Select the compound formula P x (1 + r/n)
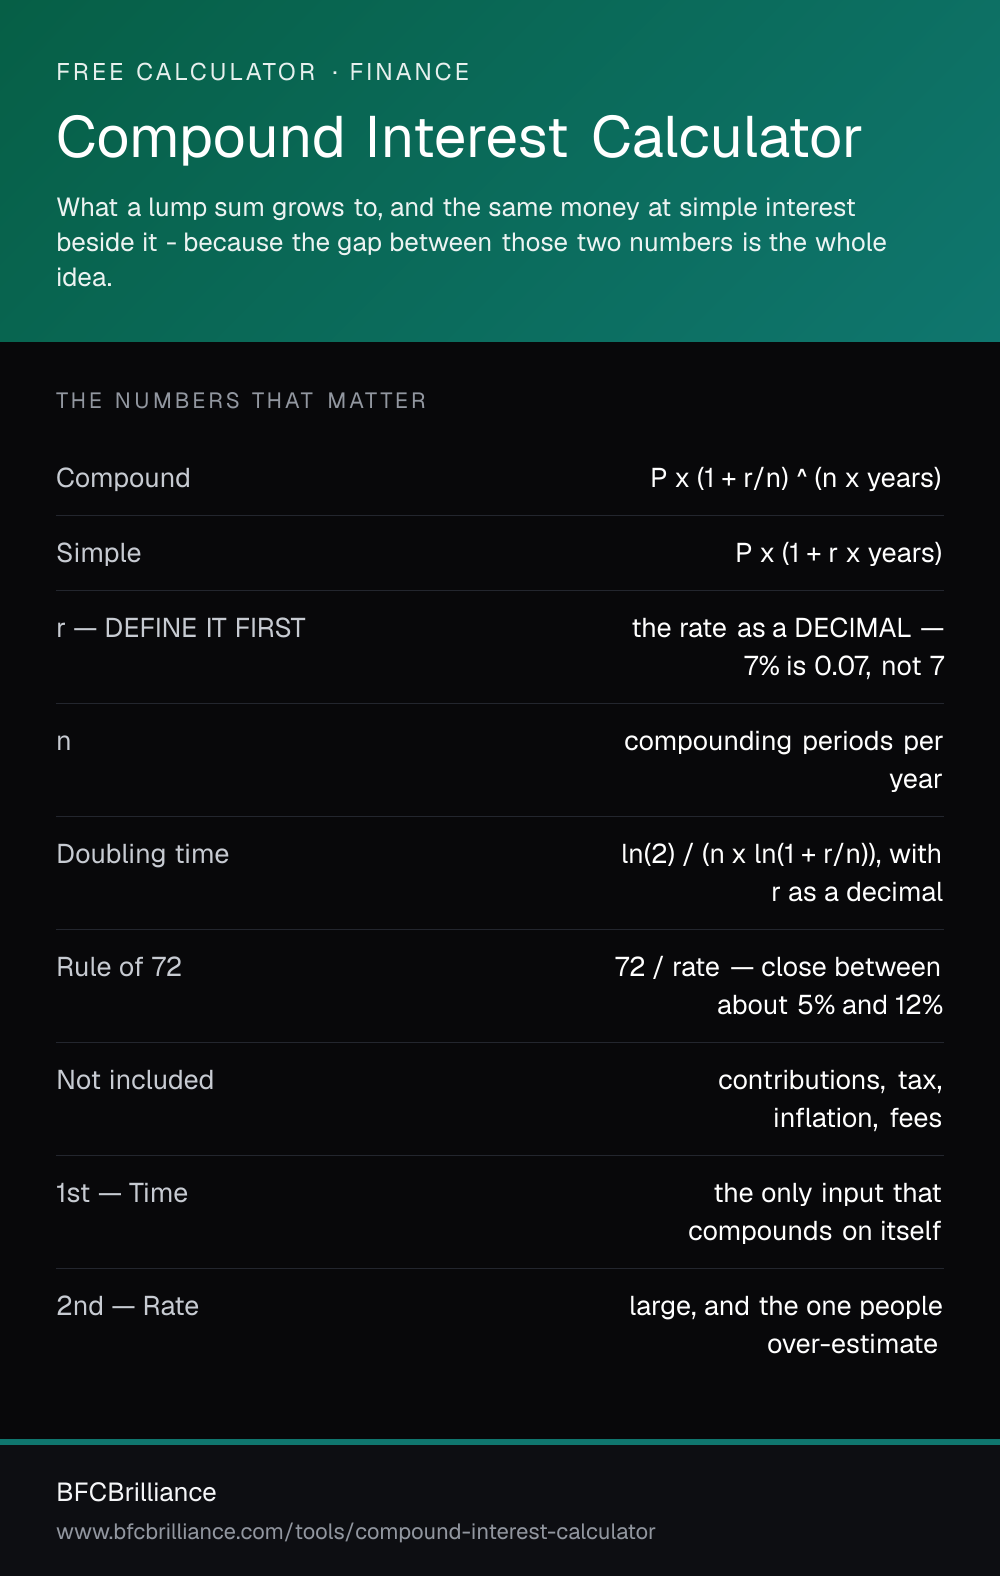This screenshot has width=1000, height=1576. 796,478
